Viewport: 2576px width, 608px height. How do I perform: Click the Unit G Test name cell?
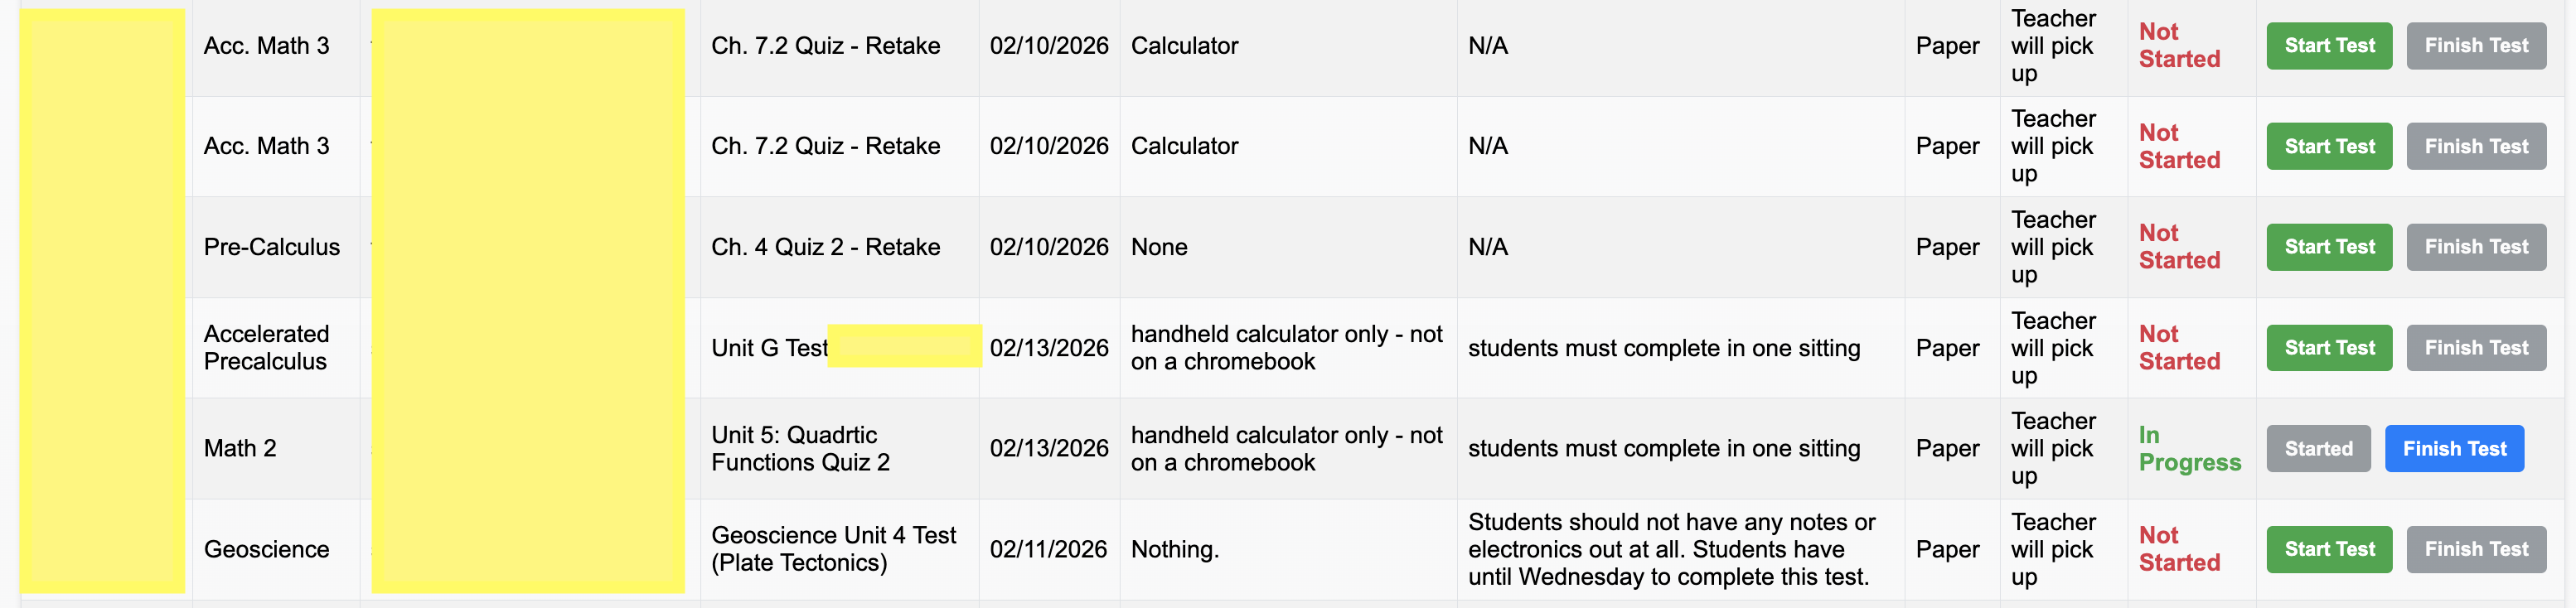[x=769, y=348]
